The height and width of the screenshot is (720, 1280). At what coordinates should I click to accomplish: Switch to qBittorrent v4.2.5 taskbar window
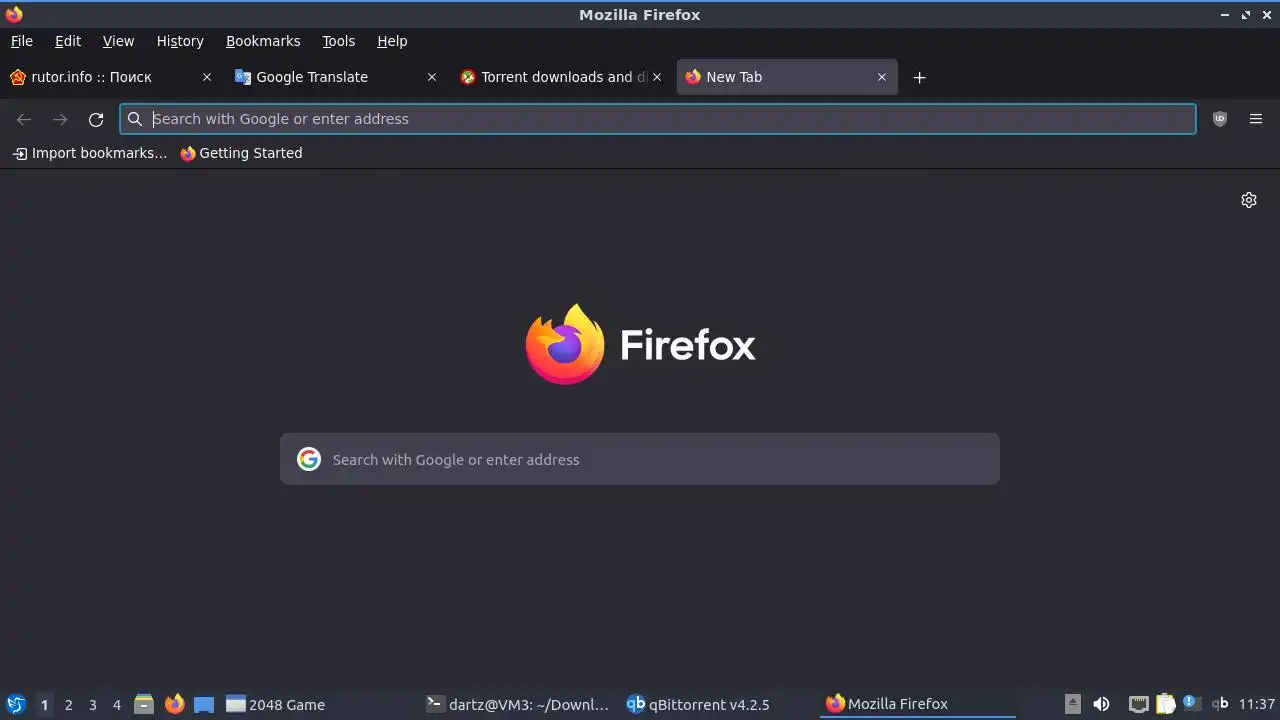717,704
